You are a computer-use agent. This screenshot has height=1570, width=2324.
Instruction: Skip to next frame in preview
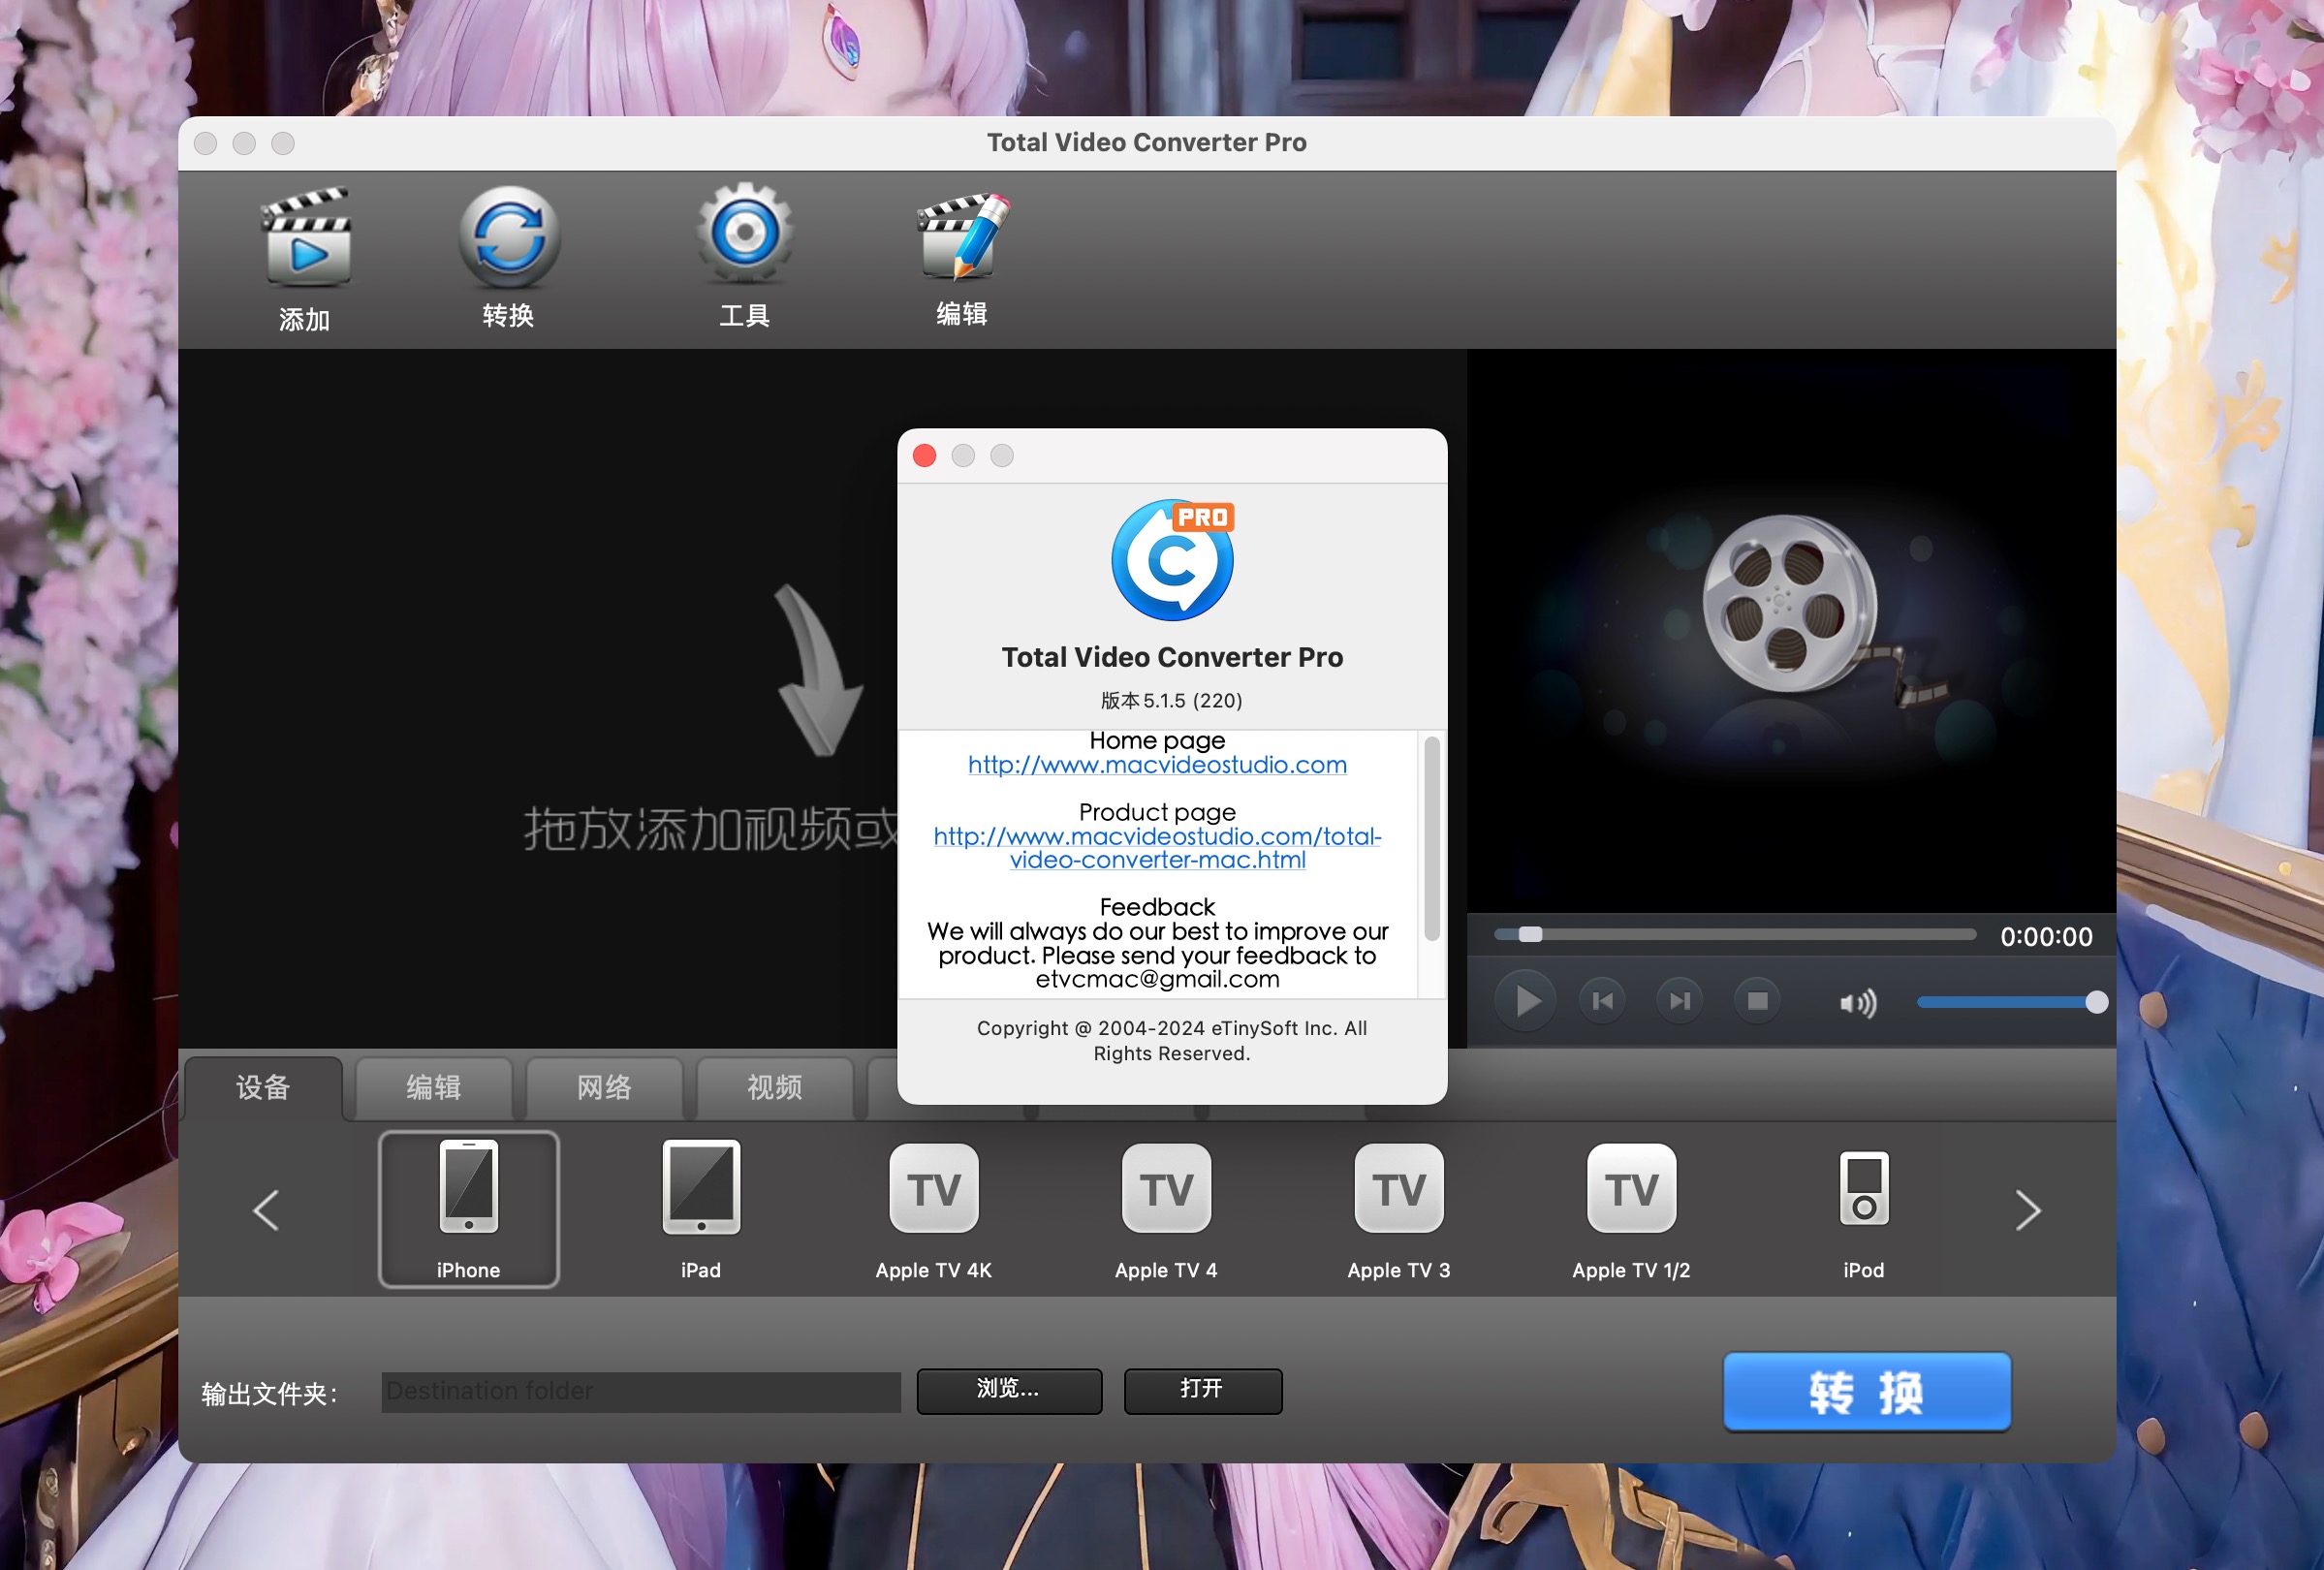pyautogui.click(x=1680, y=1001)
